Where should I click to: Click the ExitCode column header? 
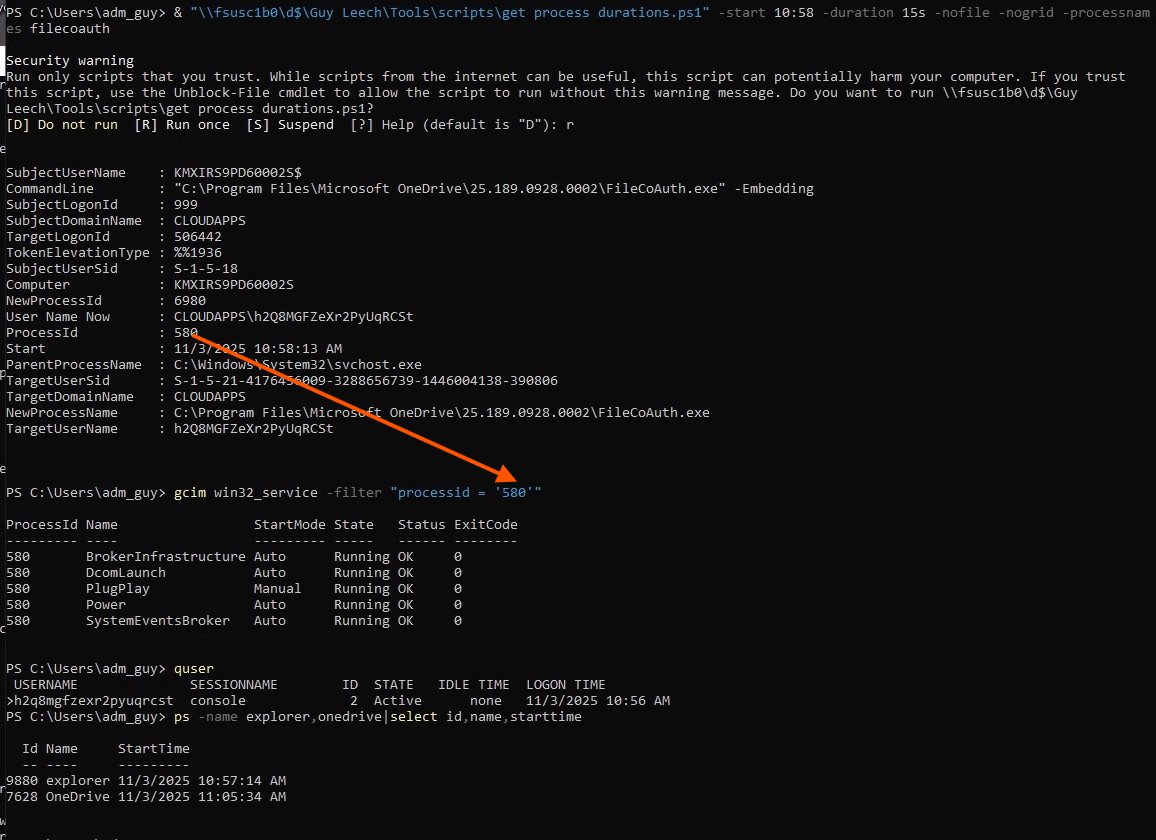pos(486,524)
